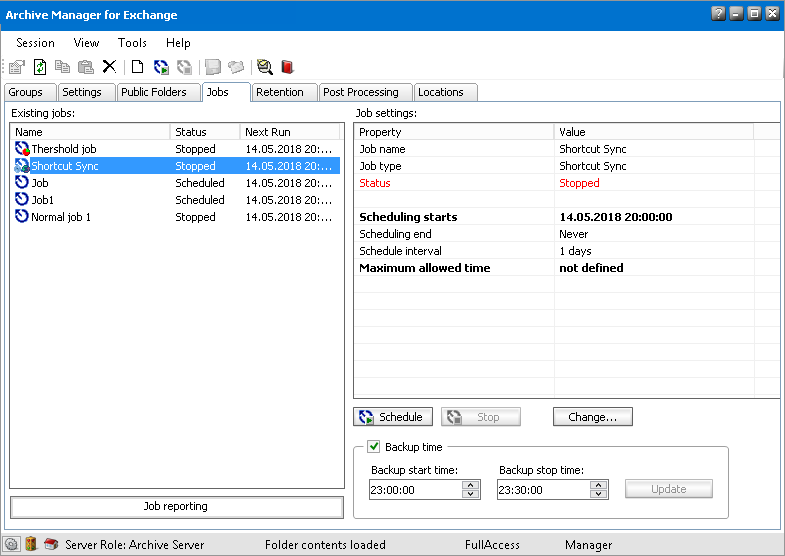Open Job reporting
Image resolution: width=785 pixels, height=556 pixels.
tap(176, 507)
